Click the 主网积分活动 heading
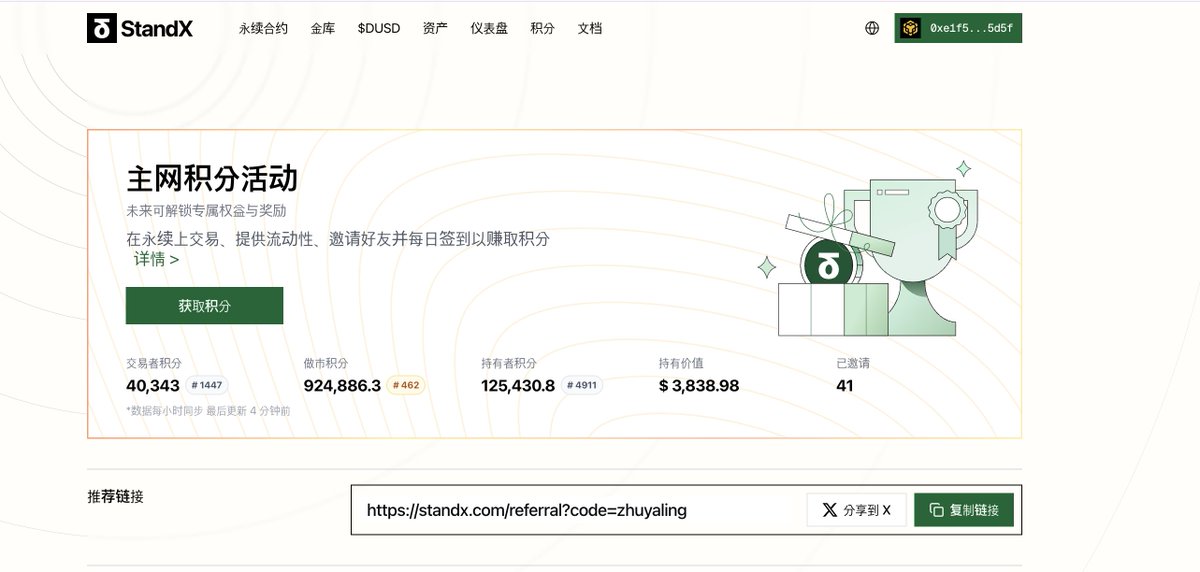 [212, 179]
